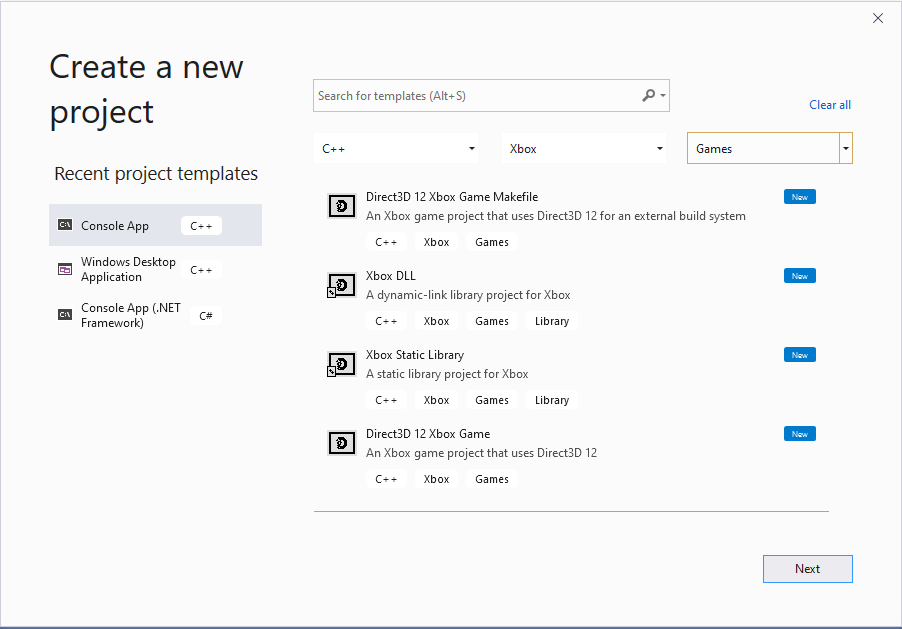Click the C++ tag under Xbox Static Library
Screen dimensions: 902x629
[x=386, y=400]
